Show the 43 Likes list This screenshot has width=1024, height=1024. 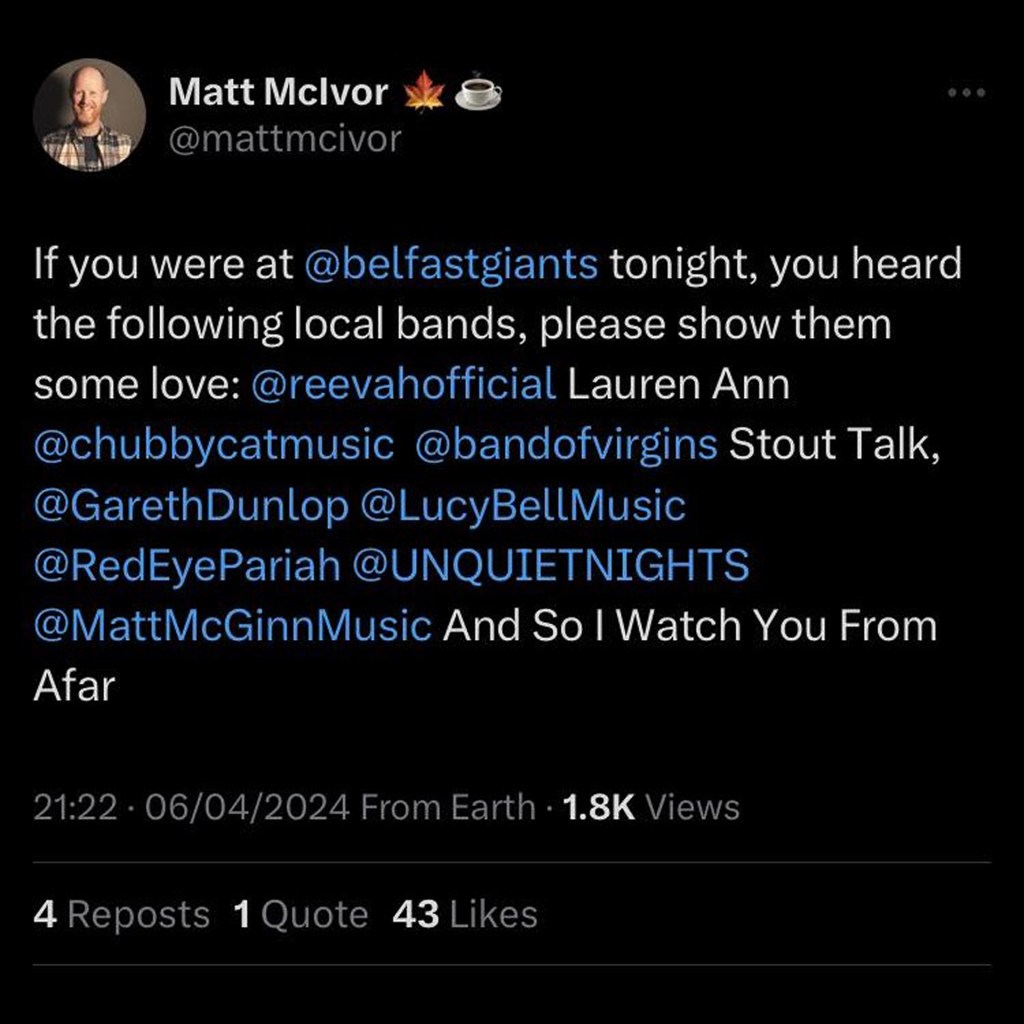click(465, 914)
